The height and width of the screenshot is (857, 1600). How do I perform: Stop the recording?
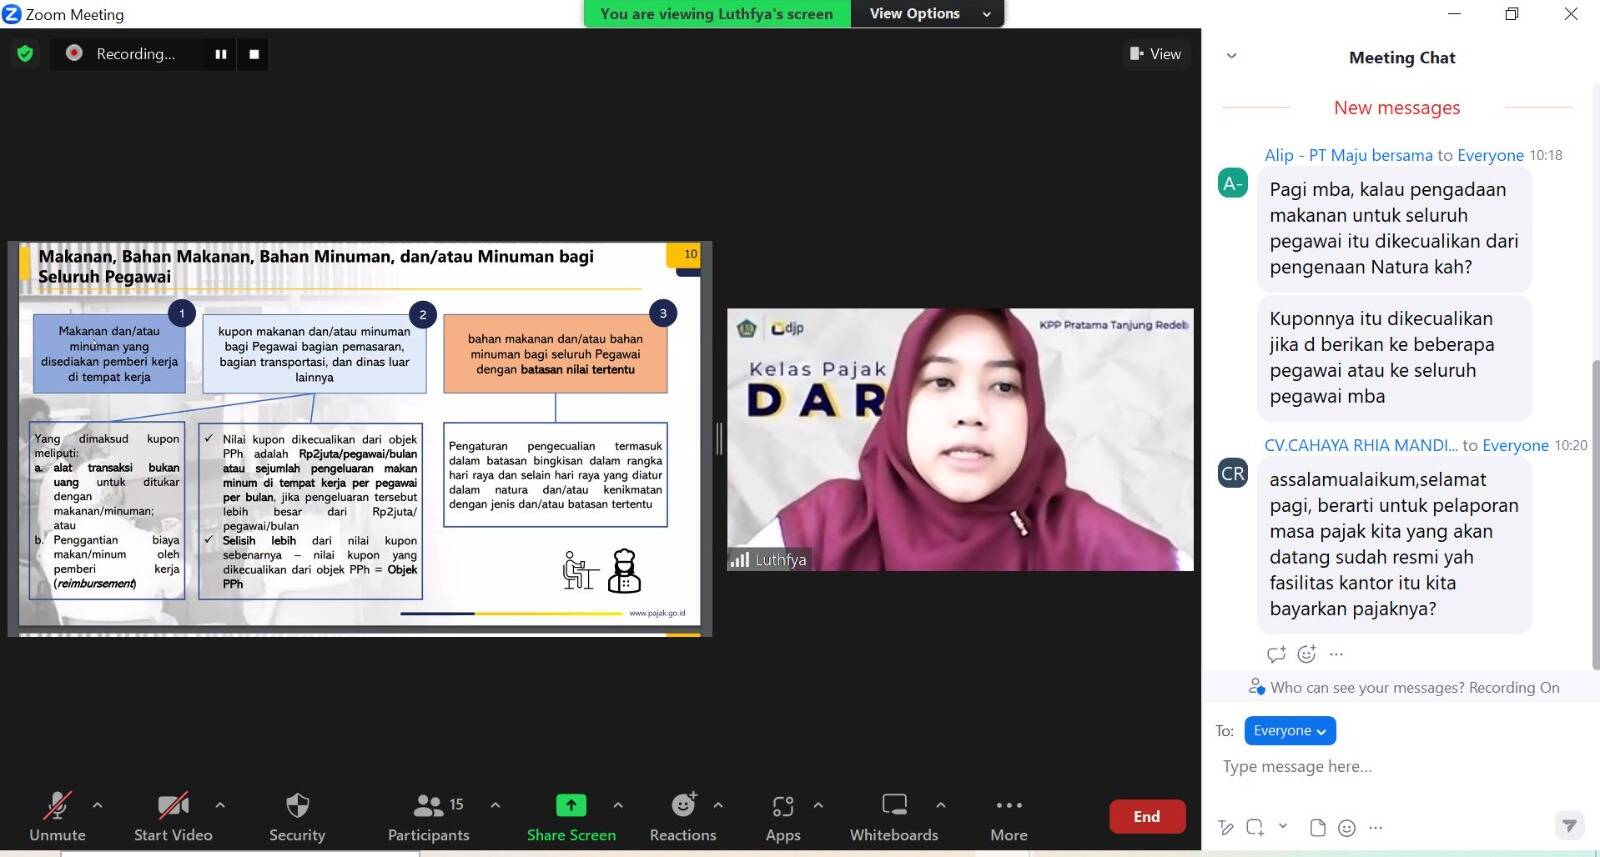(254, 54)
